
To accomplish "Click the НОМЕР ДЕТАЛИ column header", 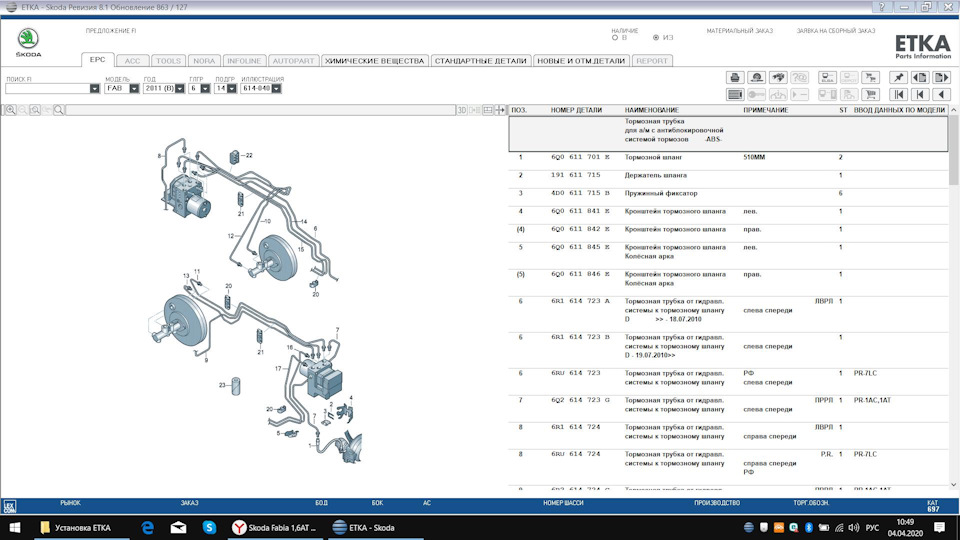I will tap(576, 110).
